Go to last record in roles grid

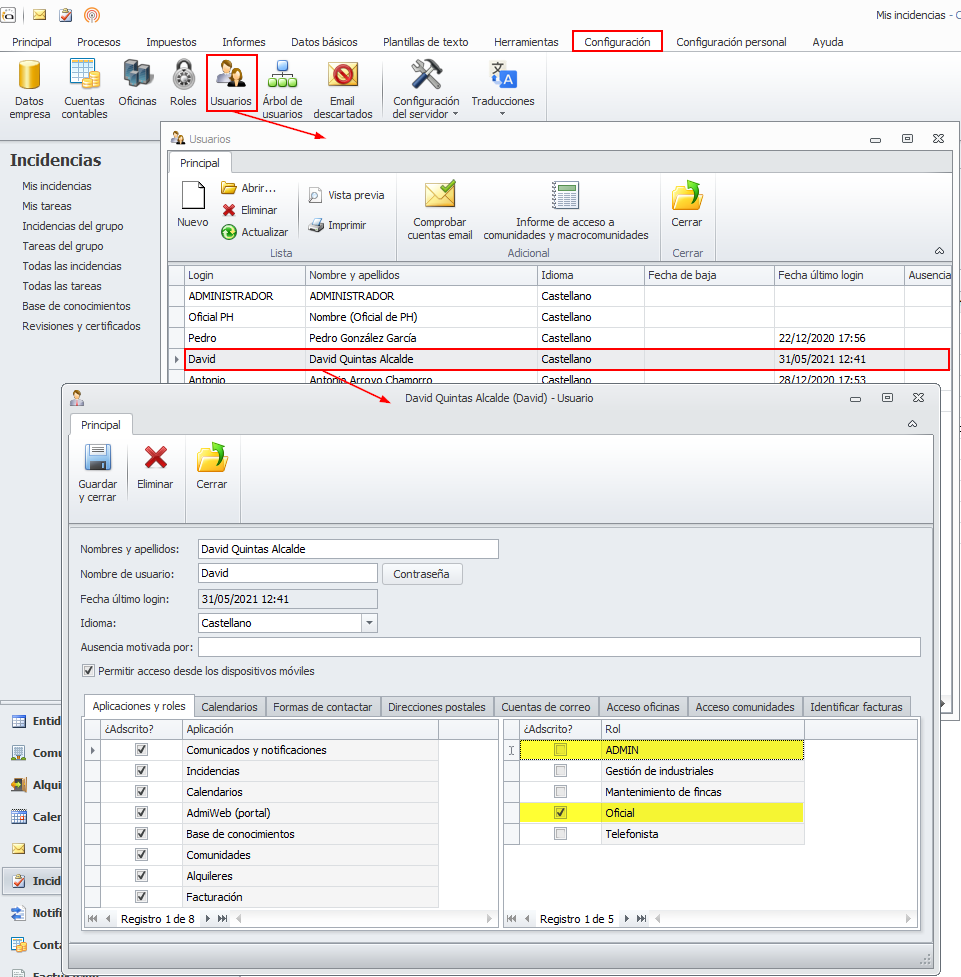641,918
